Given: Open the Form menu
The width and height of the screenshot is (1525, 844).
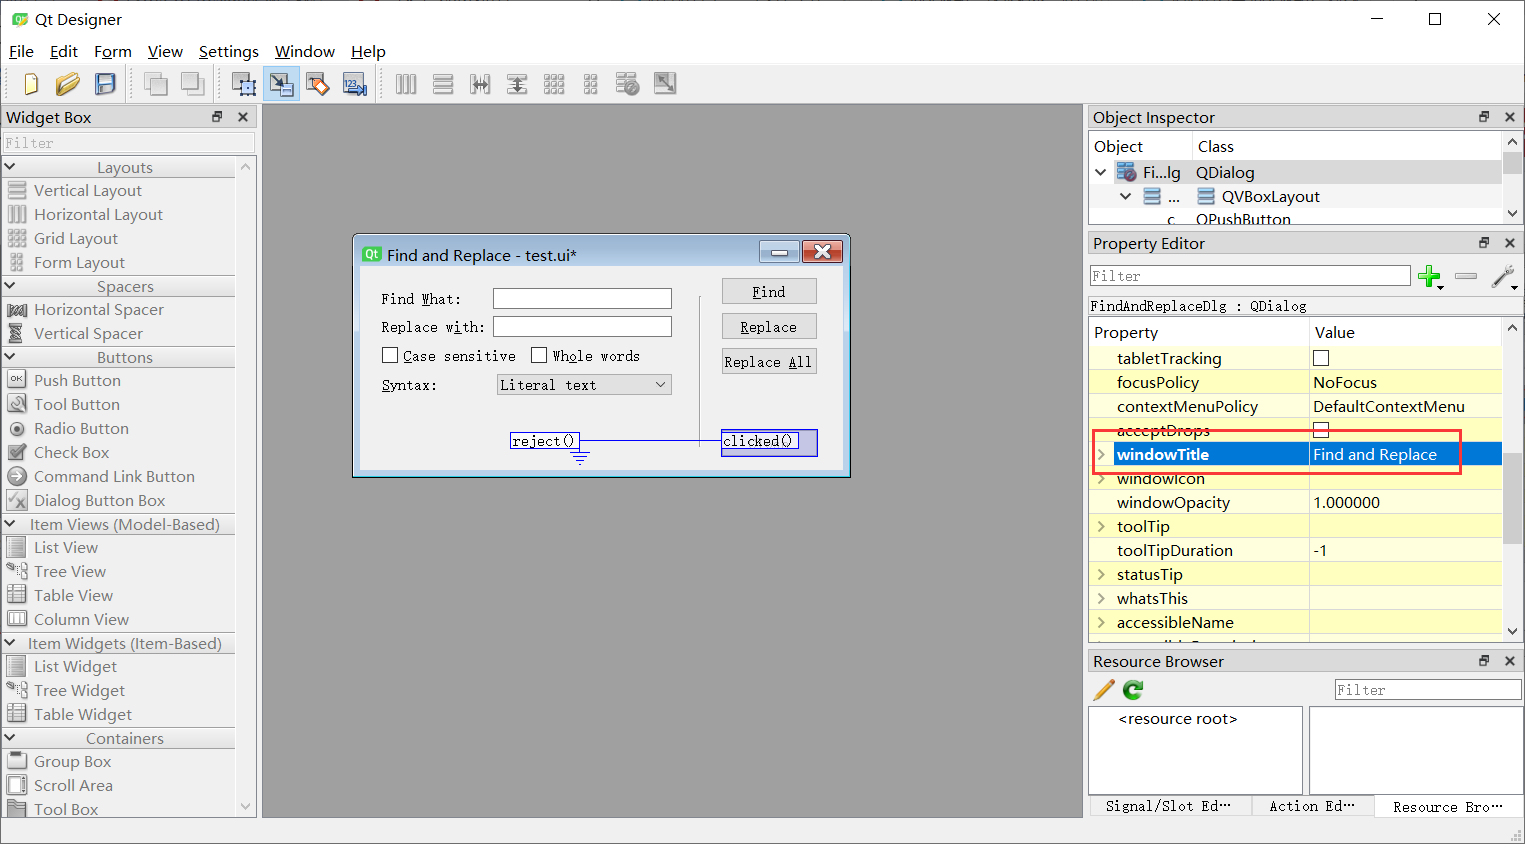Looking at the screenshot, I should tap(112, 51).
